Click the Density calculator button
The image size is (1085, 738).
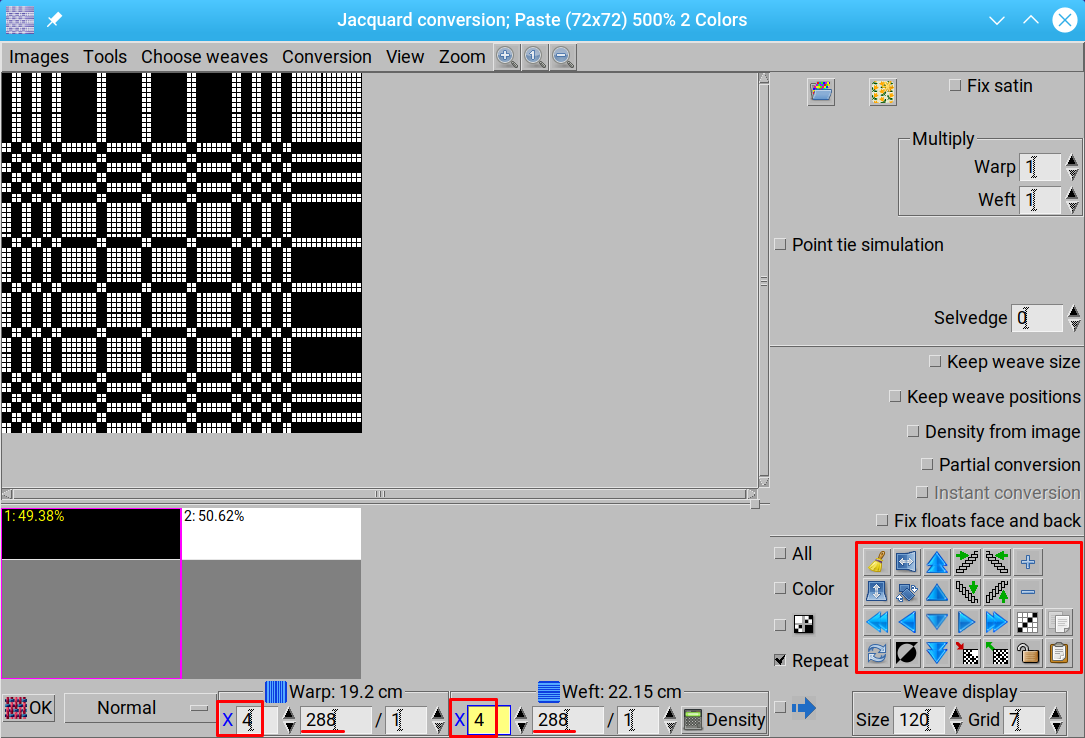point(724,720)
